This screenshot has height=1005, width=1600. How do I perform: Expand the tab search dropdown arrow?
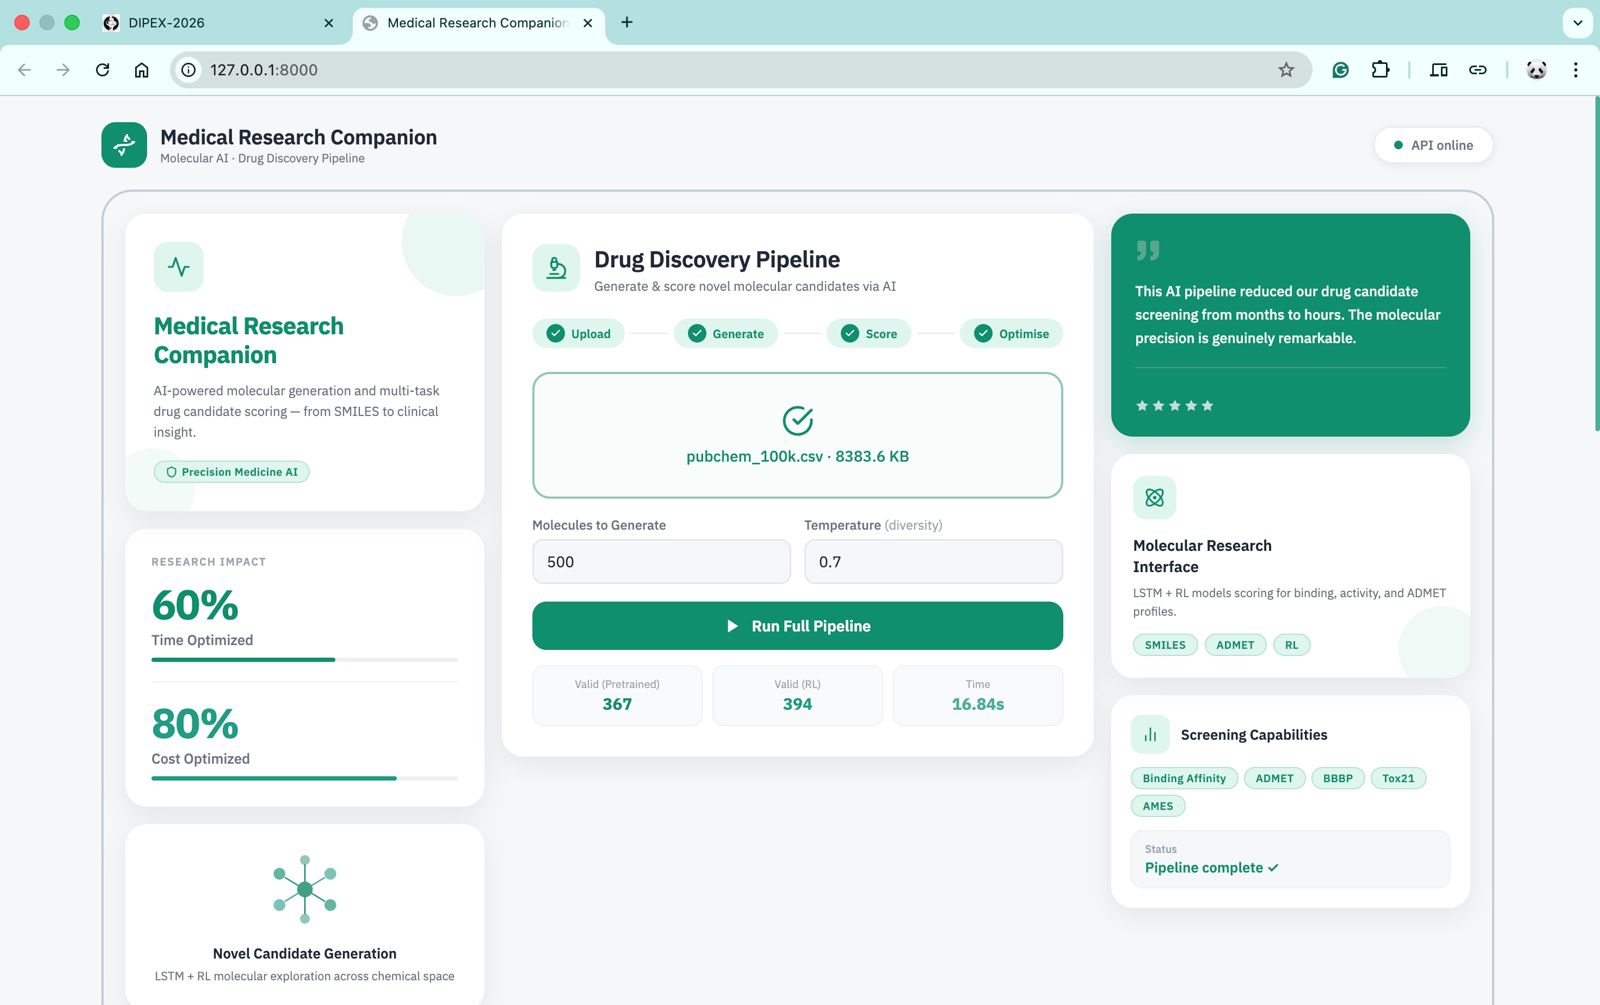coord(1577,22)
